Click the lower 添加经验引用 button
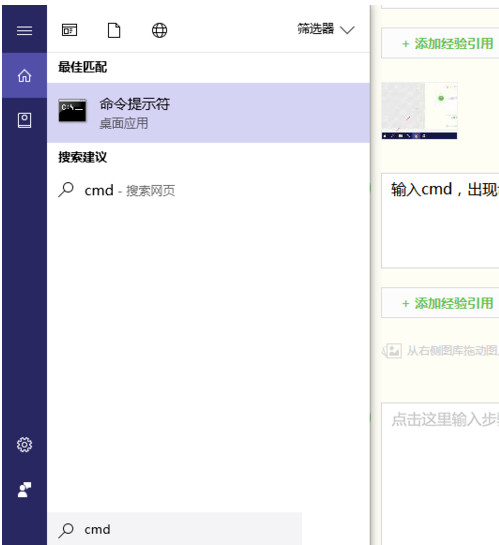Viewport: 499px width, 545px height. pos(440,303)
